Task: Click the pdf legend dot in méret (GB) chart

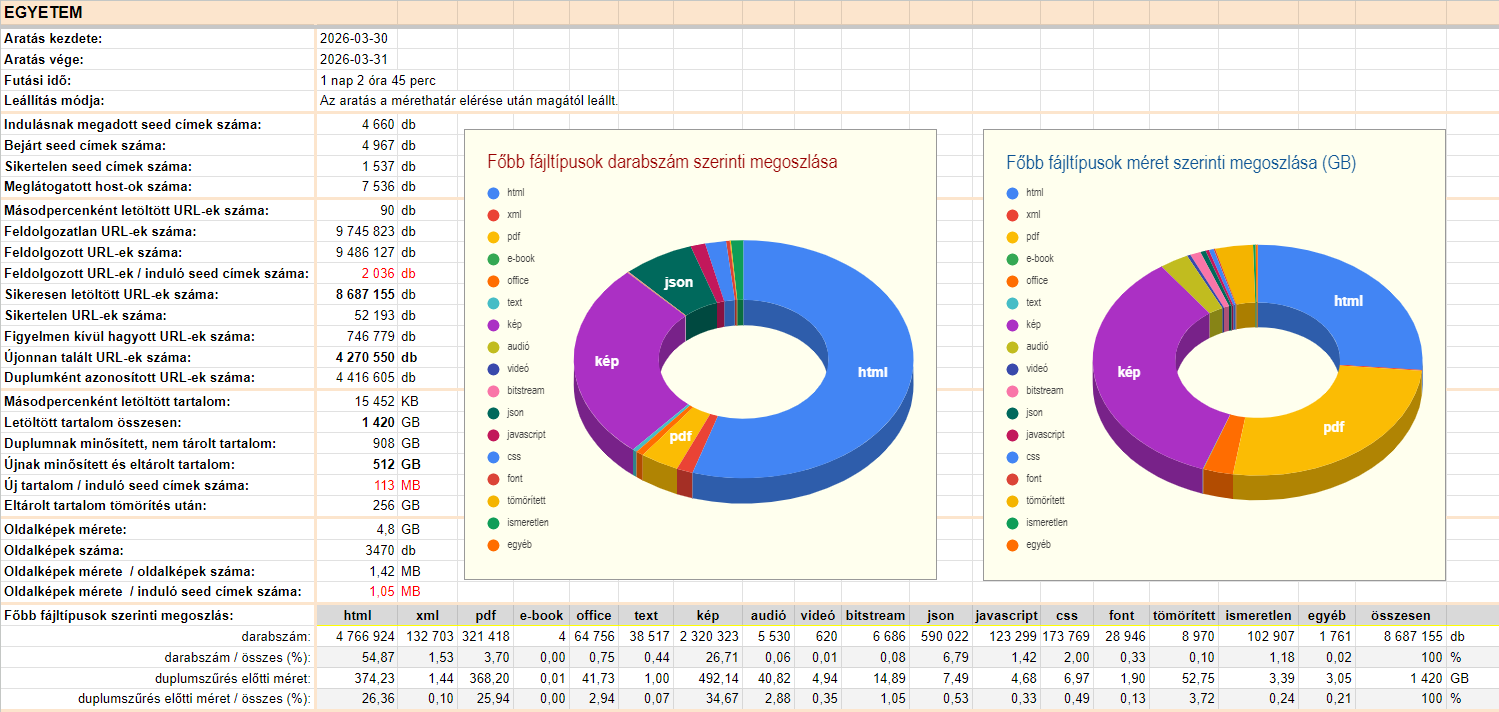Action: [1012, 237]
